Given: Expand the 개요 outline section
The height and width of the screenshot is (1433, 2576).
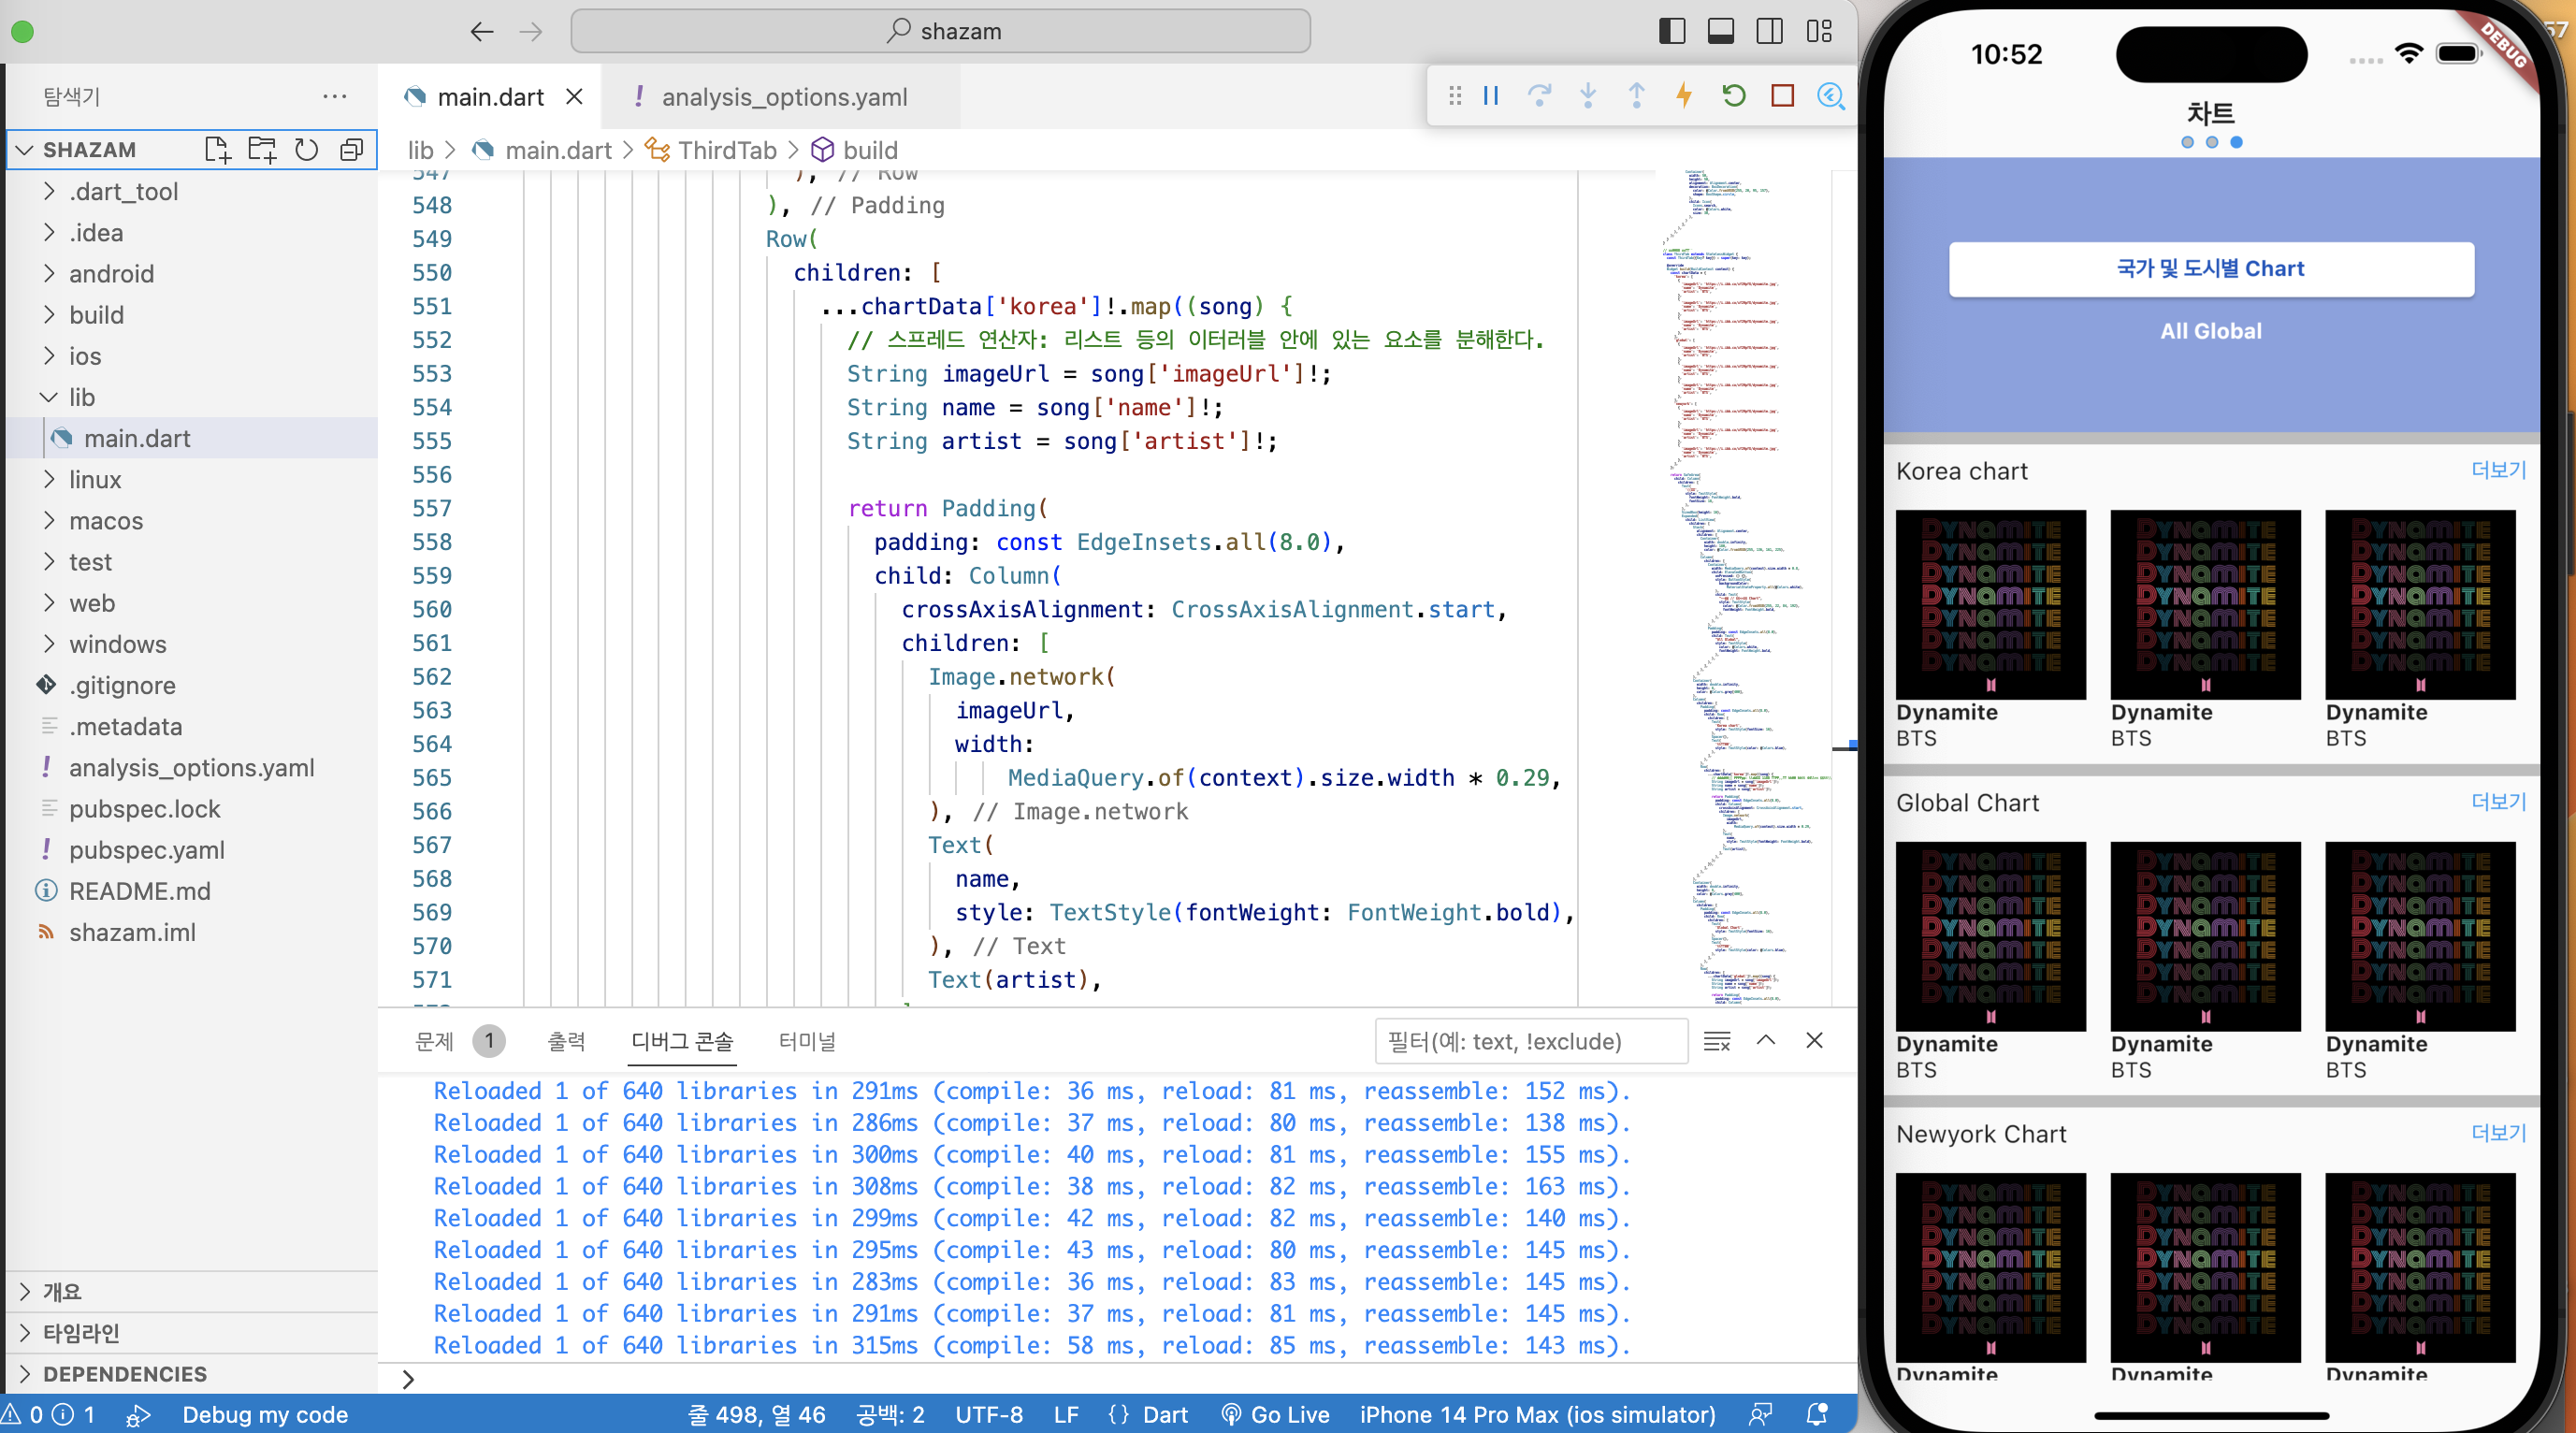Looking at the screenshot, I should click(x=190, y=1291).
